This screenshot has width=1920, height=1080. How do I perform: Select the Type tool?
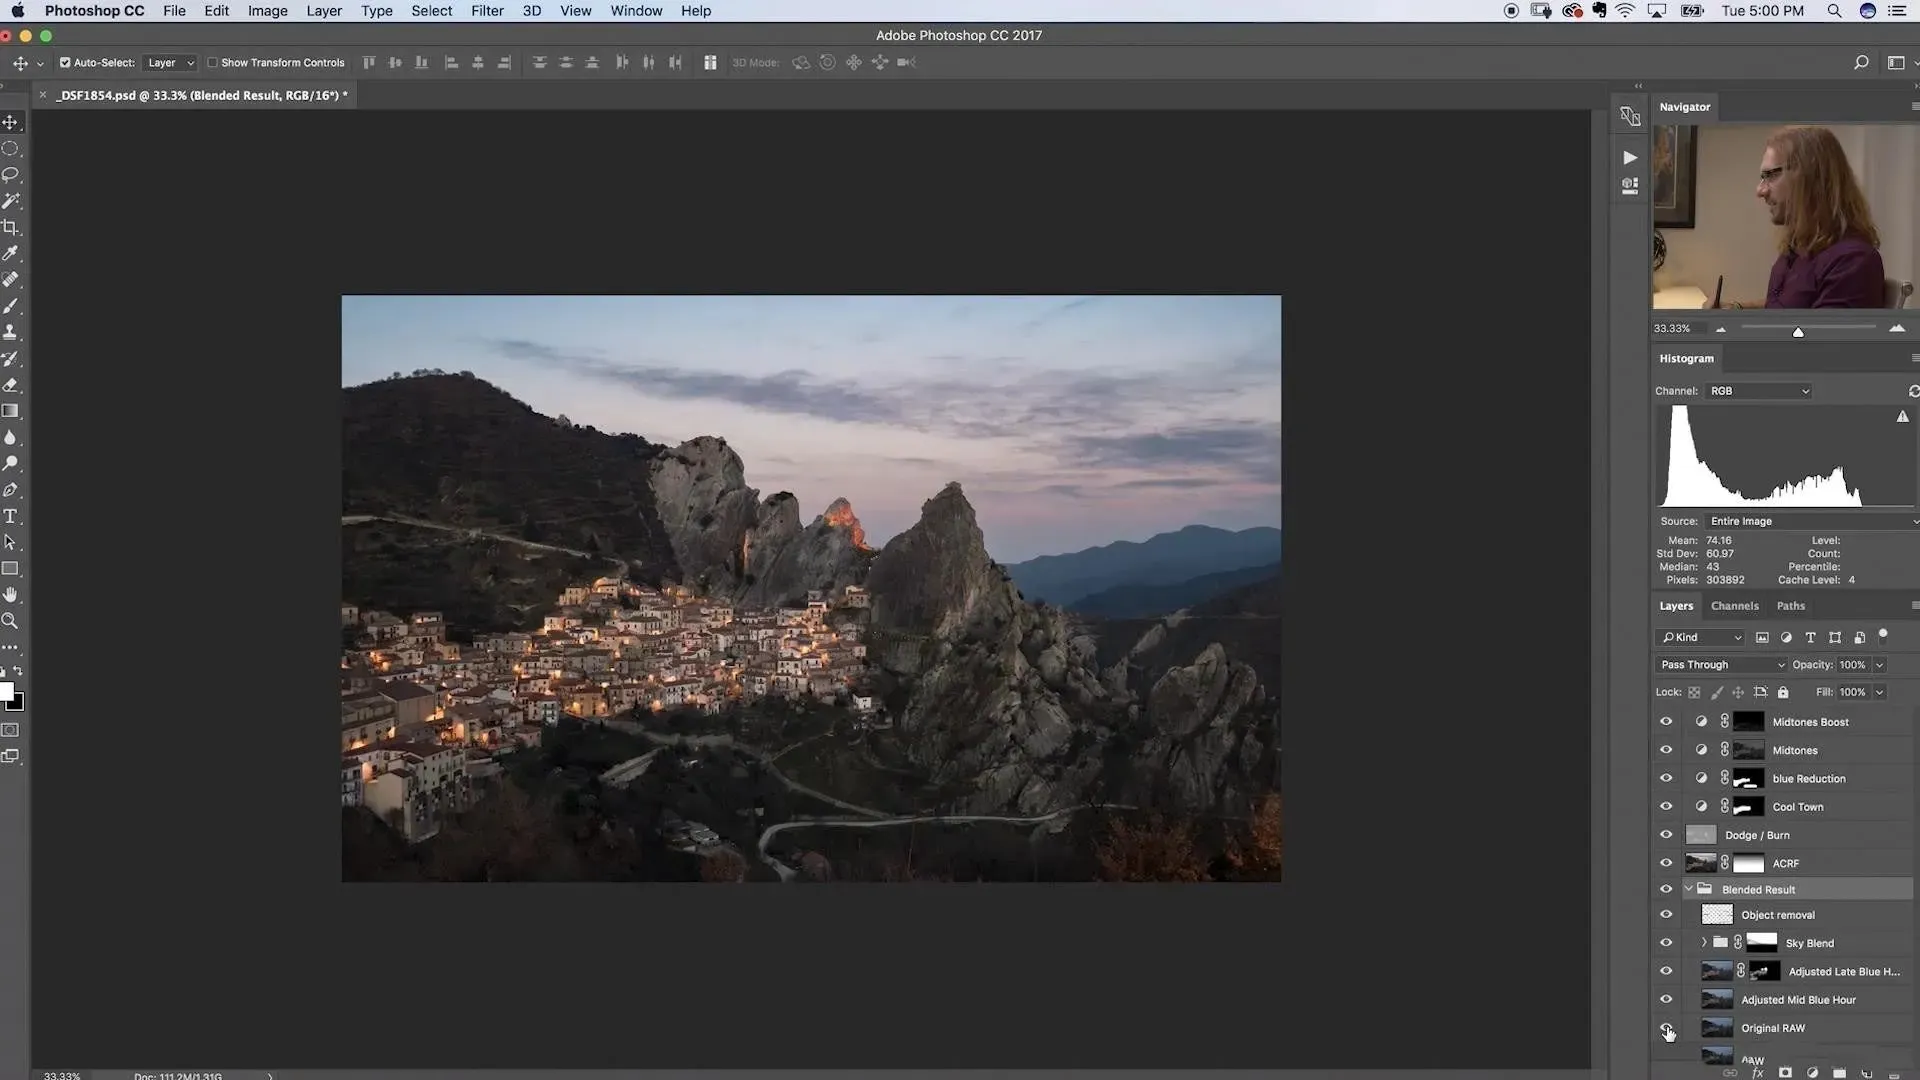pos(11,516)
